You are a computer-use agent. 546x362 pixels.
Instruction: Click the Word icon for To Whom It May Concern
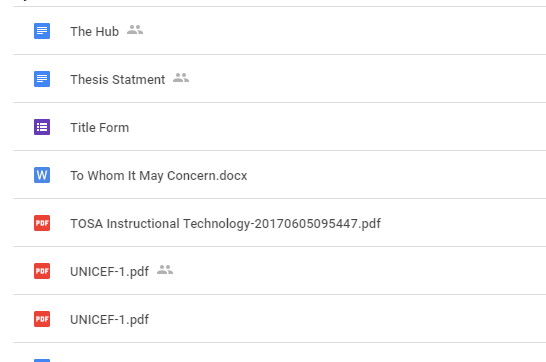tap(42, 175)
